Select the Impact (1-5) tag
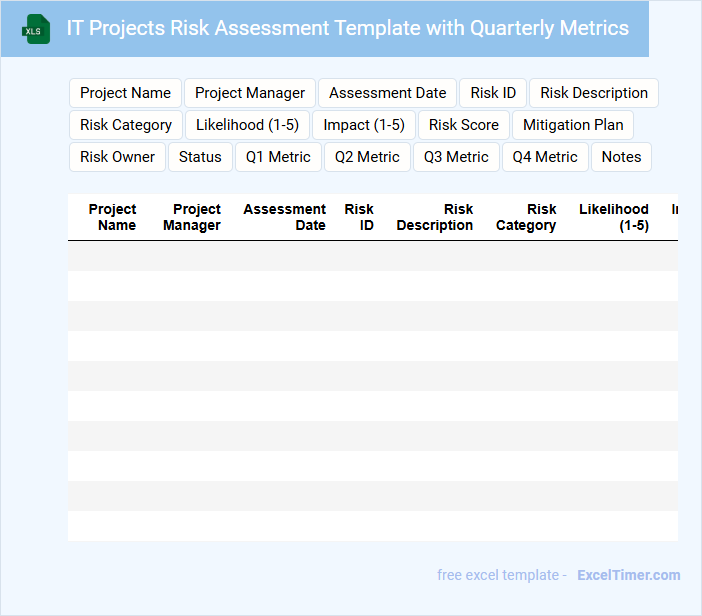Image resolution: width=702 pixels, height=616 pixels. tap(364, 125)
